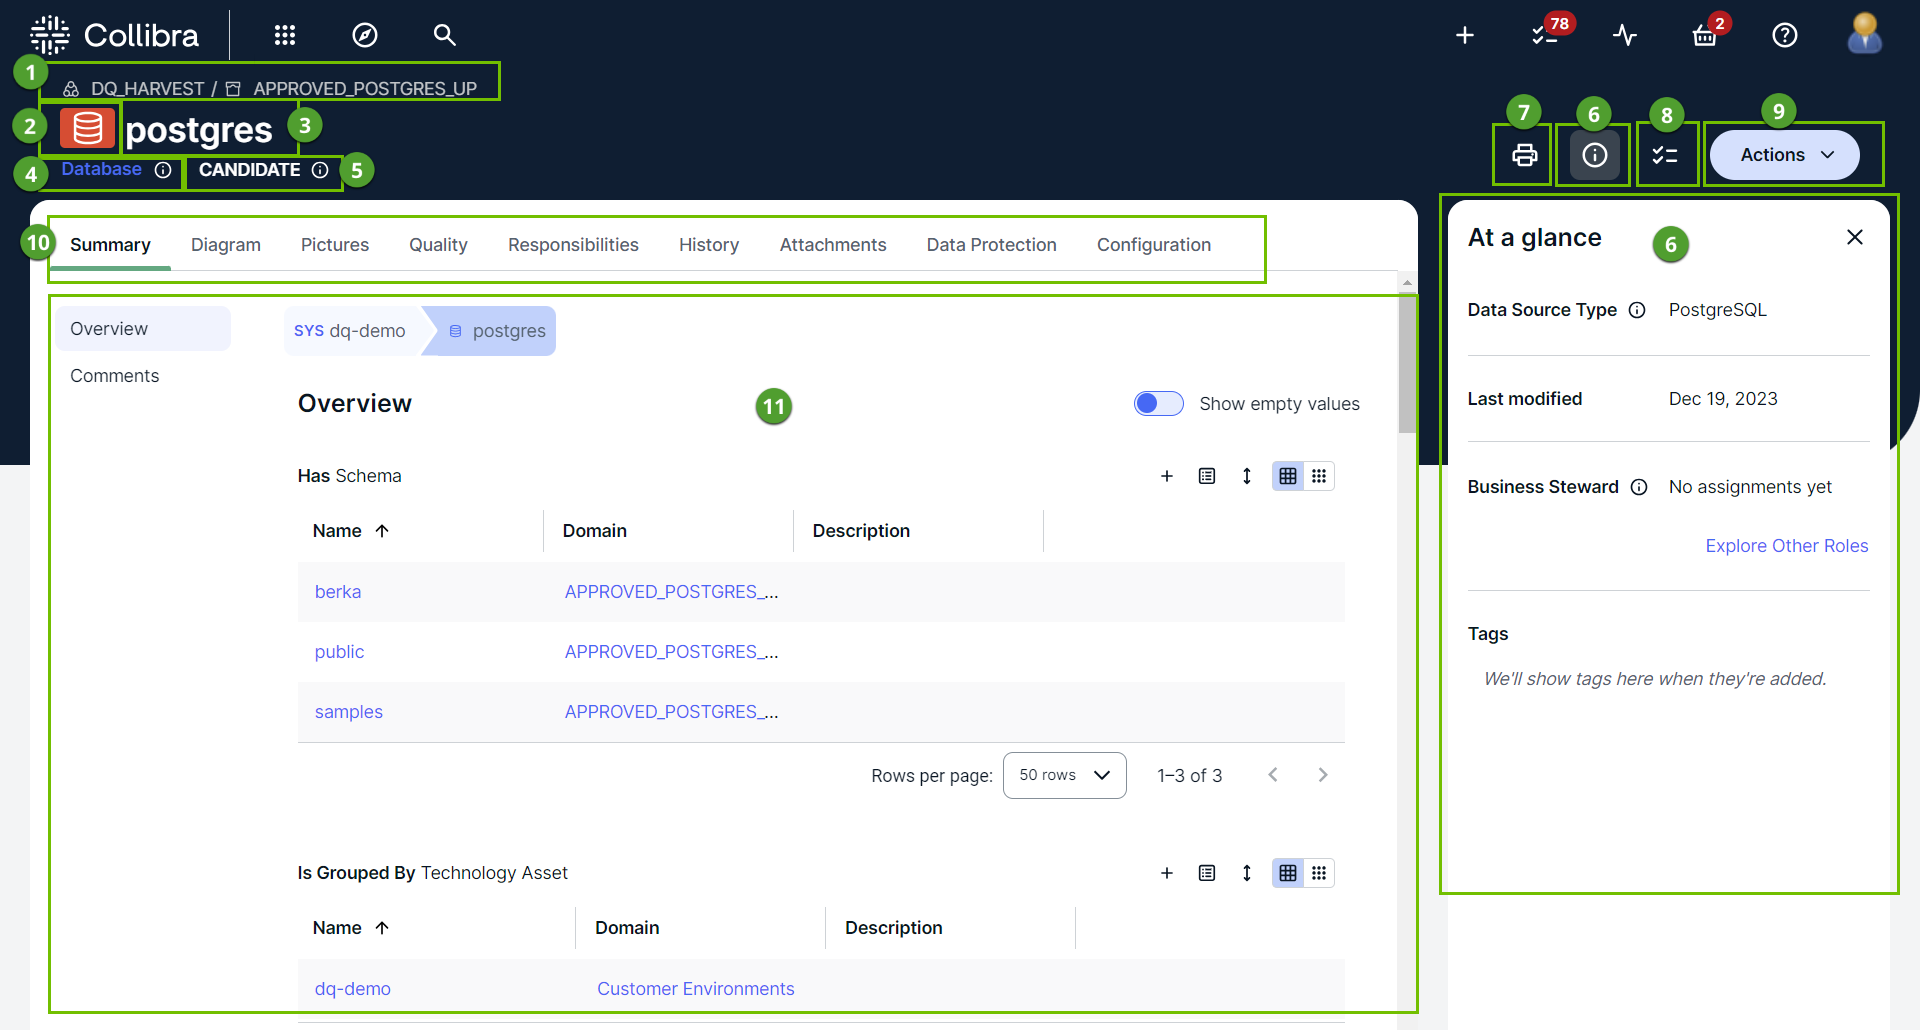Open the apps grid menu icon
The image size is (1920, 1030).
pyautogui.click(x=285, y=36)
